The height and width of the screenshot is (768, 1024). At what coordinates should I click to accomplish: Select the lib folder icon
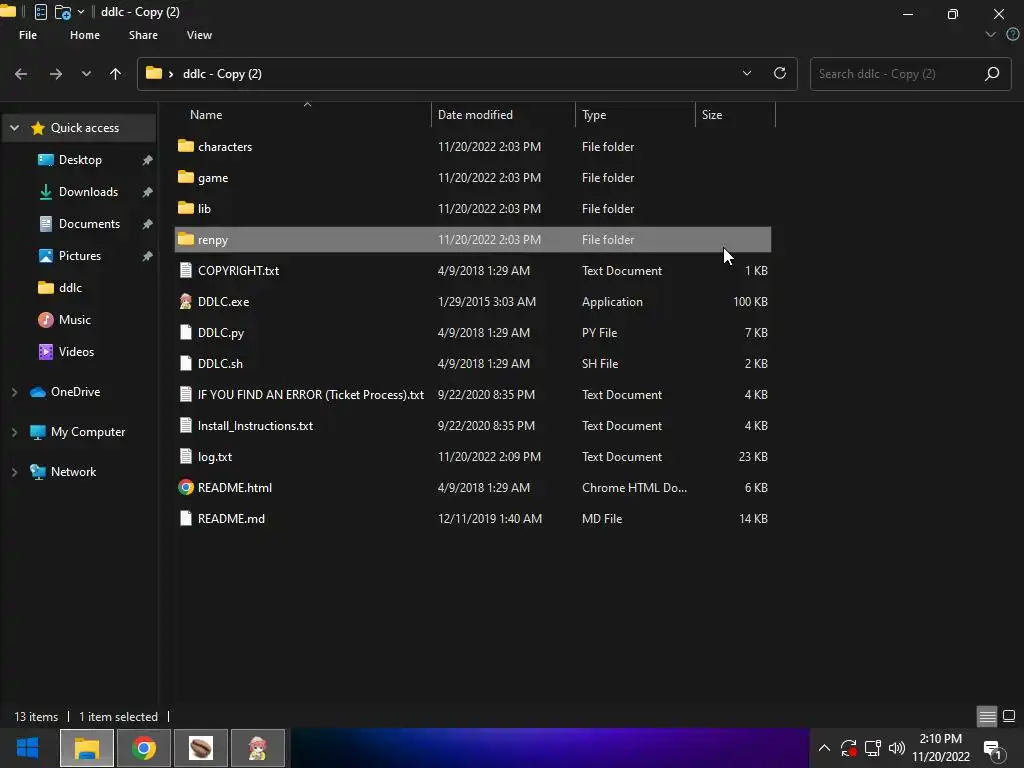[x=185, y=208]
